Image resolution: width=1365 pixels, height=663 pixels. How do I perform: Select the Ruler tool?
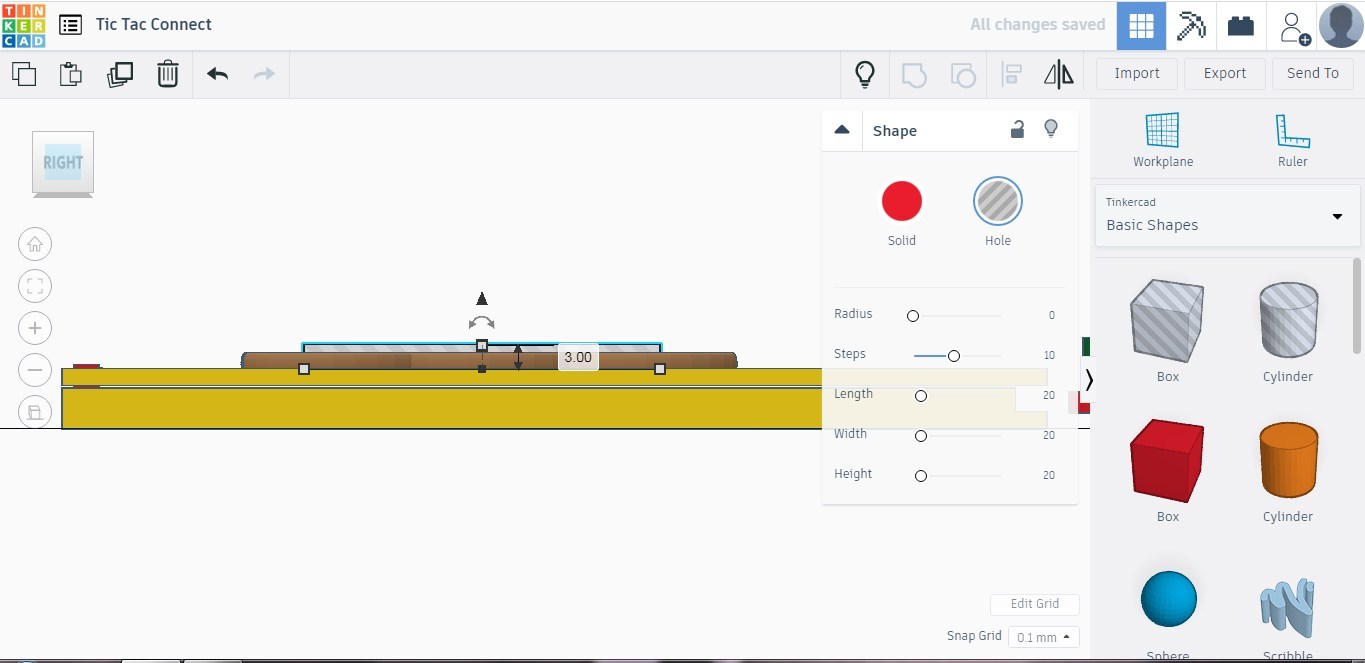(x=1292, y=135)
